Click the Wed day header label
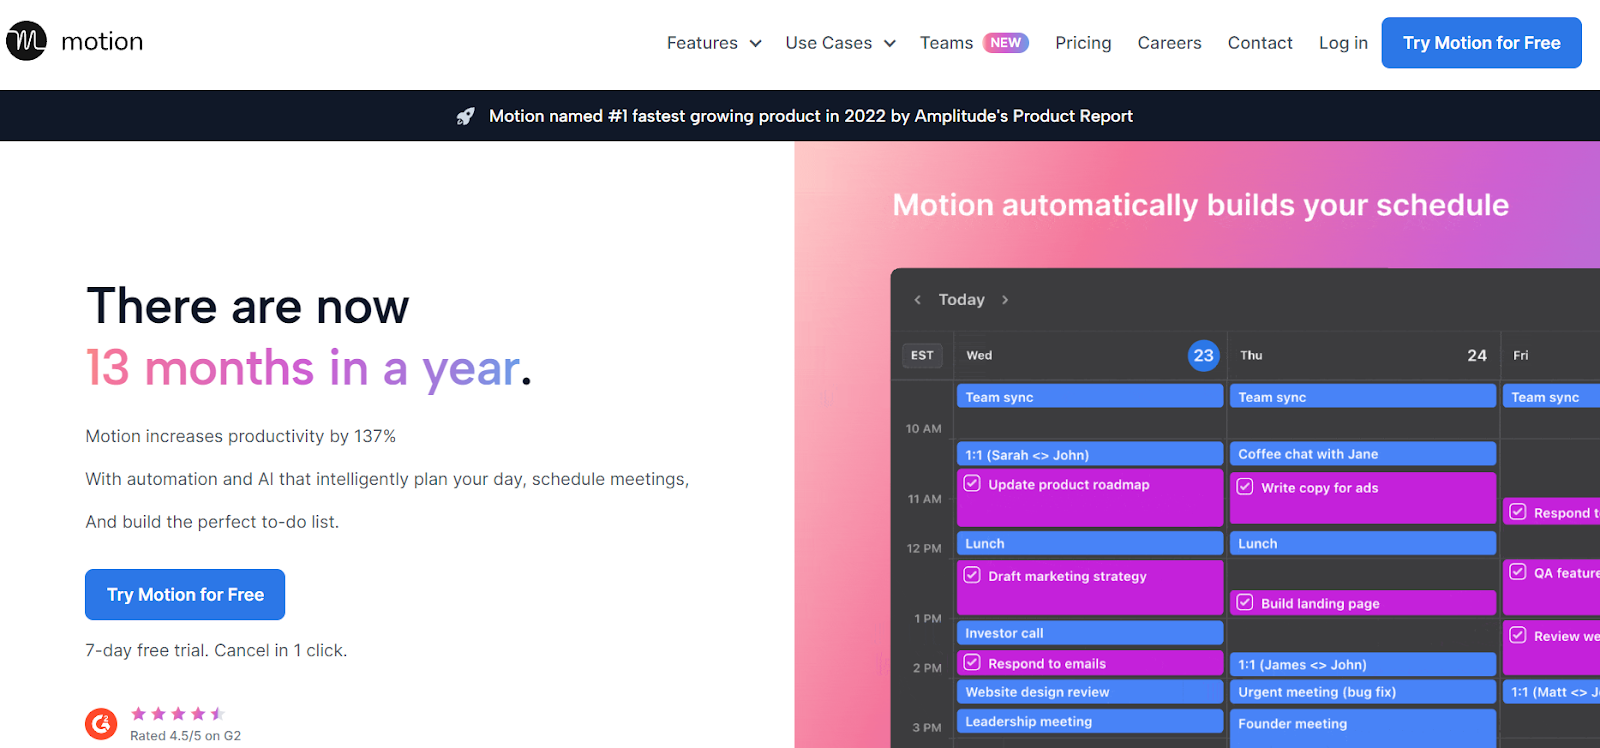 tap(979, 355)
